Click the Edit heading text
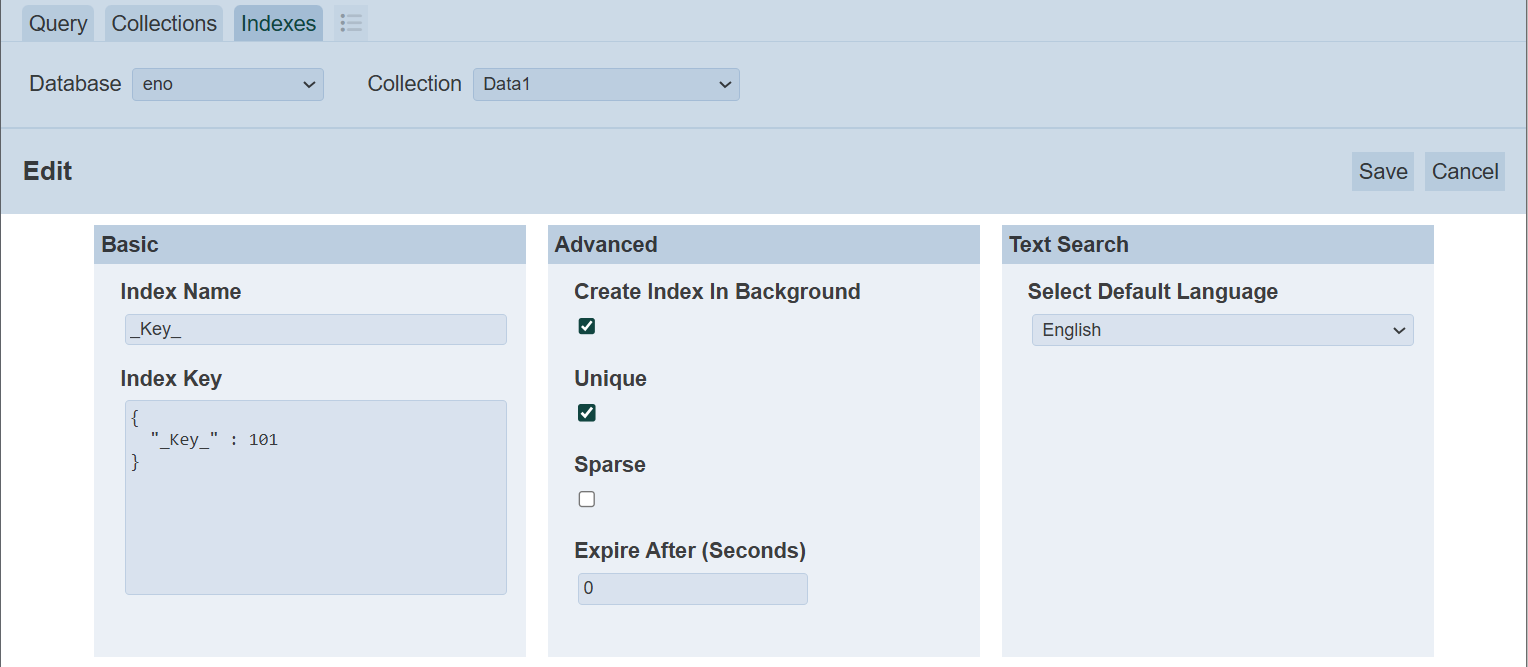This screenshot has height=667, width=1528. point(48,171)
